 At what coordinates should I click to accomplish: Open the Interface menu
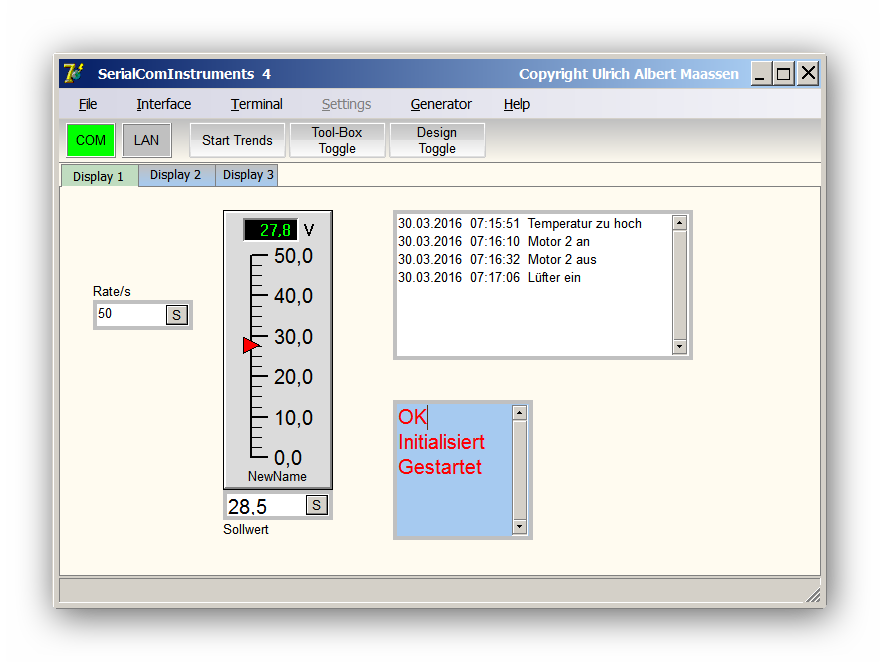tap(163, 104)
